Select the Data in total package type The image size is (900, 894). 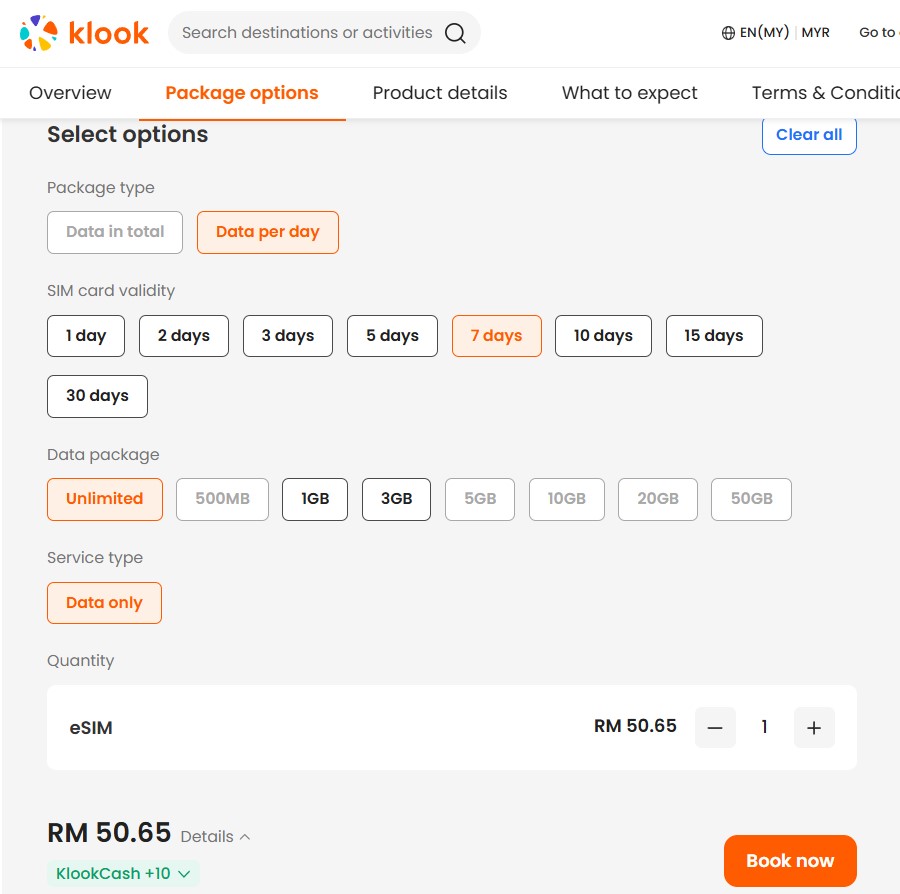(x=114, y=232)
